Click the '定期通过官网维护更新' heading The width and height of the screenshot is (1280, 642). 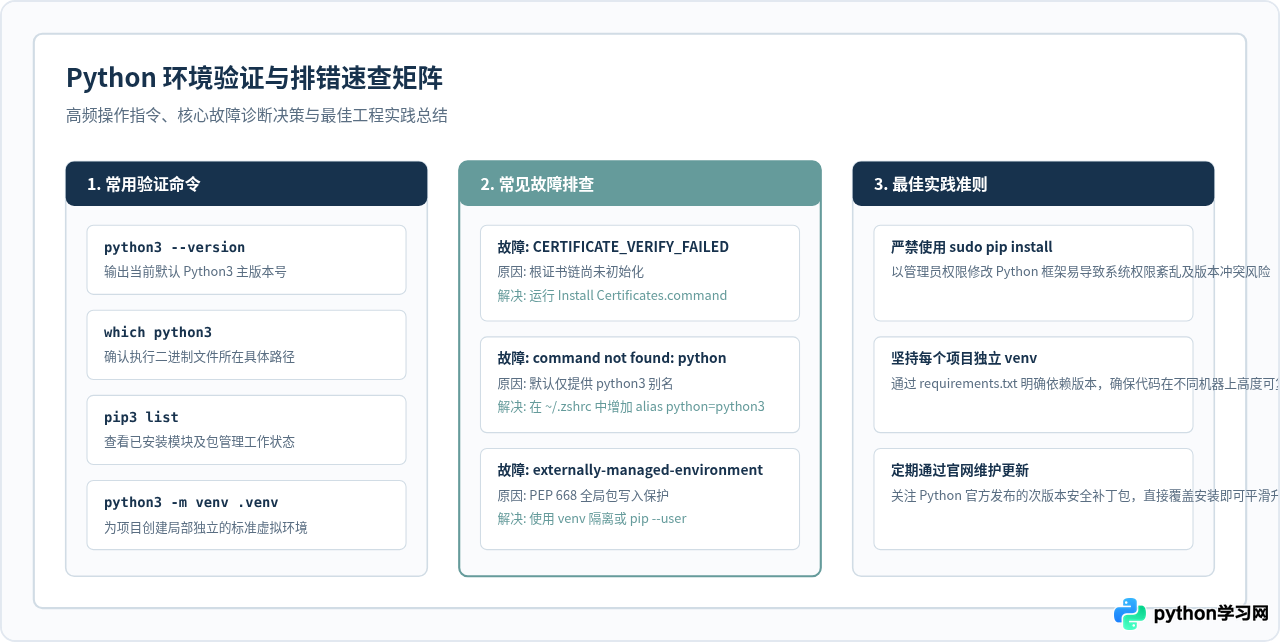pos(959,470)
